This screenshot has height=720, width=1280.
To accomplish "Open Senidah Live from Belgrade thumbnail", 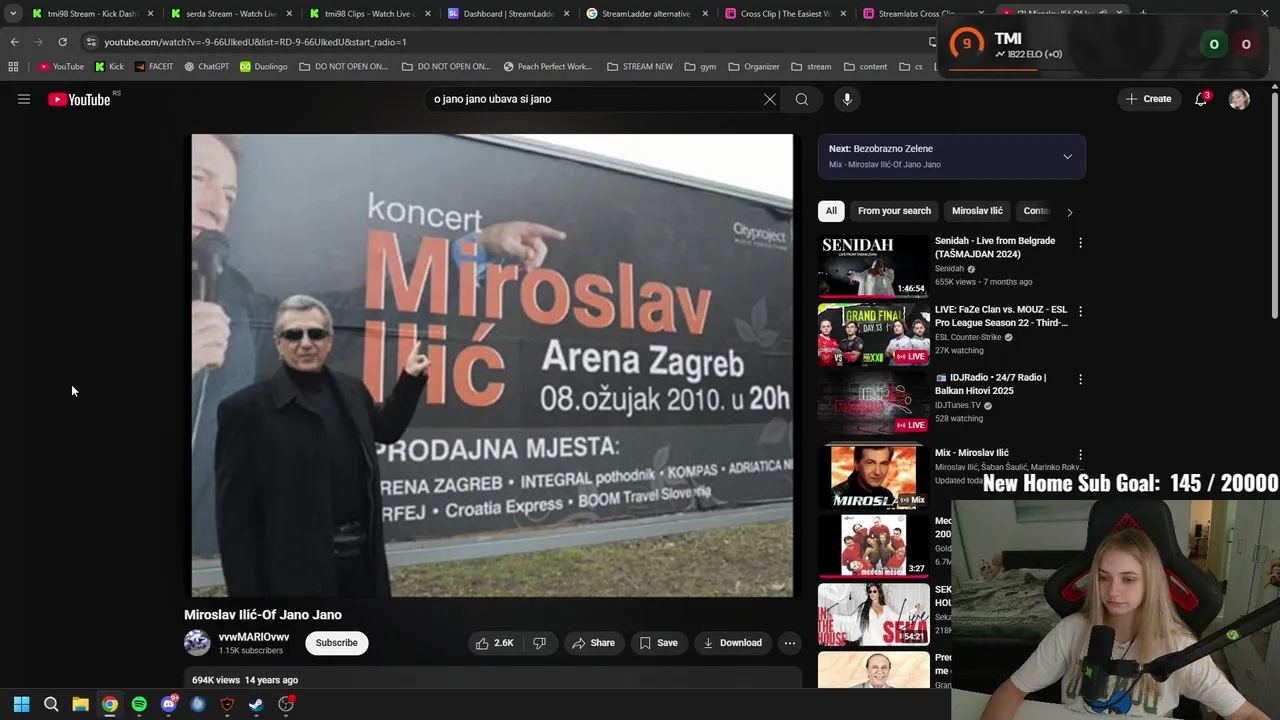I will pos(874,266).
